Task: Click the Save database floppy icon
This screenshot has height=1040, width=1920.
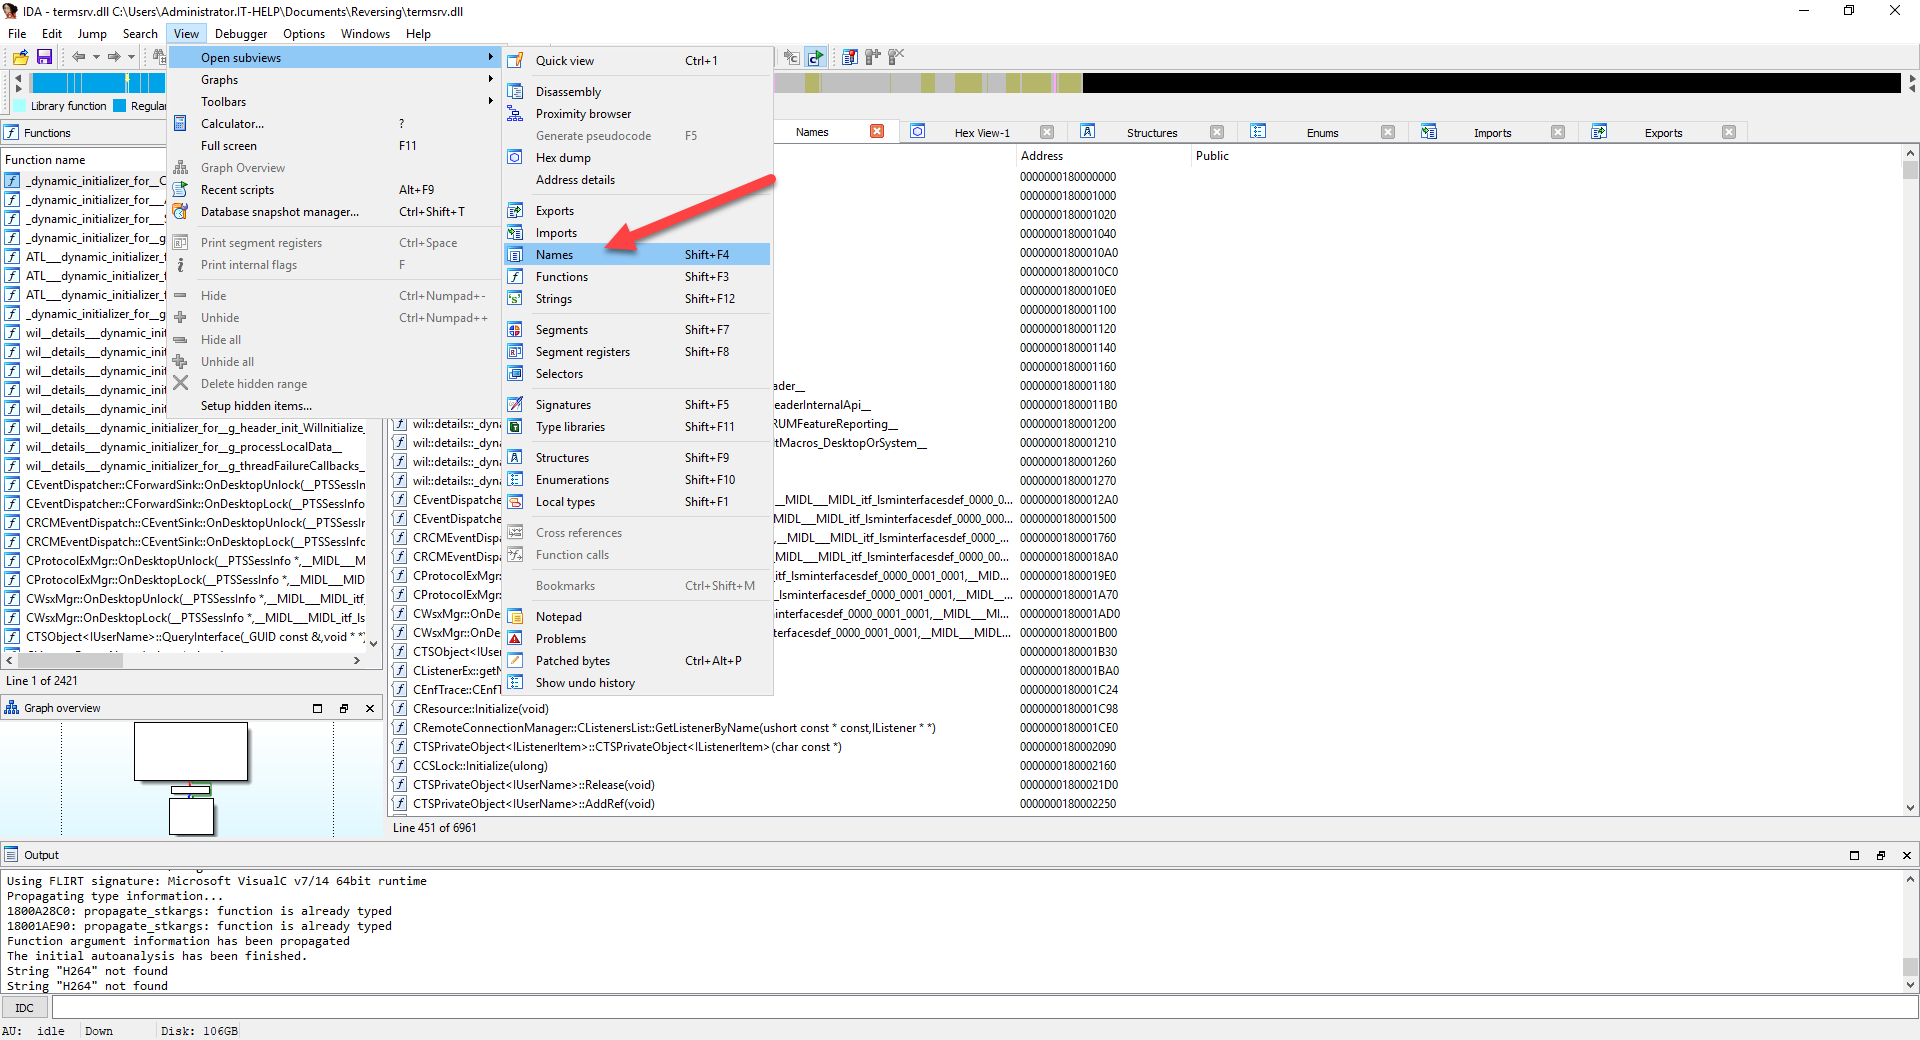Action: click(44, 57)
